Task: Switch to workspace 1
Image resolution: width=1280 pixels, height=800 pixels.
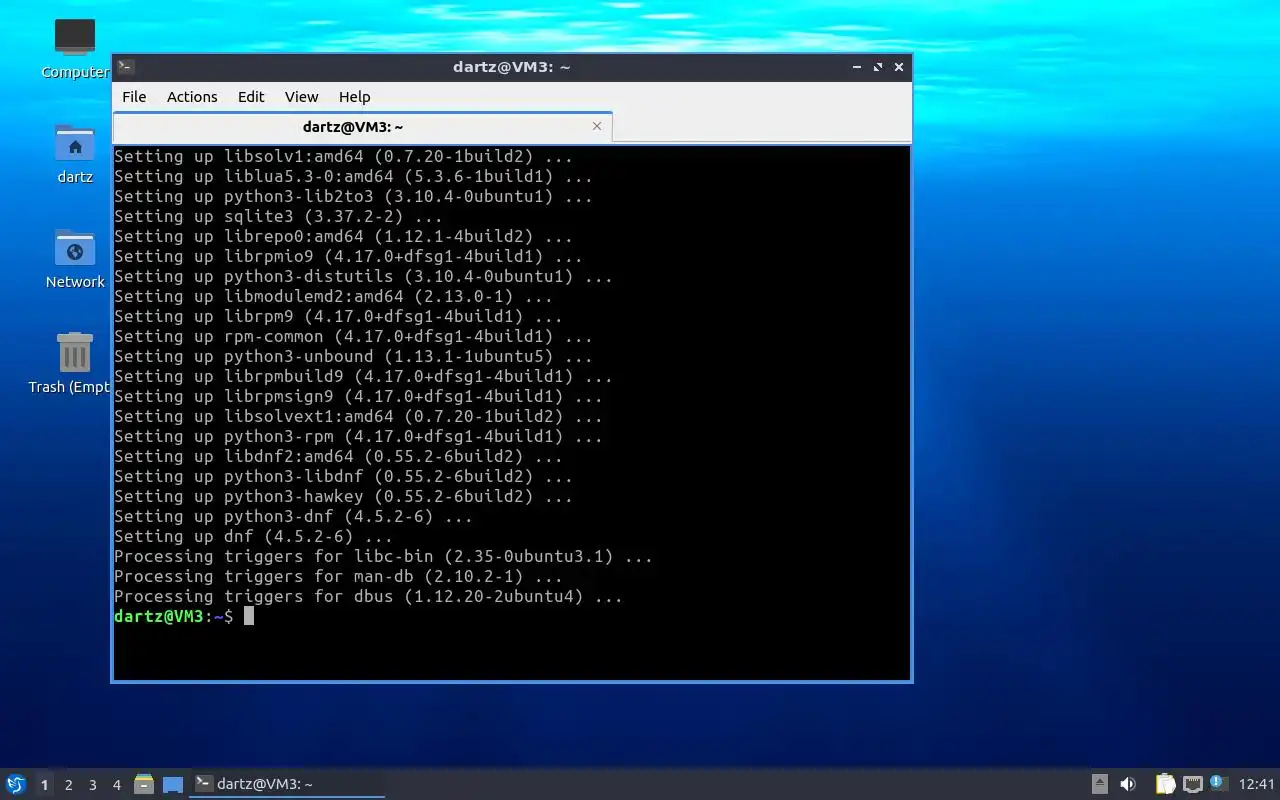Action: click(x=44, y=785)
